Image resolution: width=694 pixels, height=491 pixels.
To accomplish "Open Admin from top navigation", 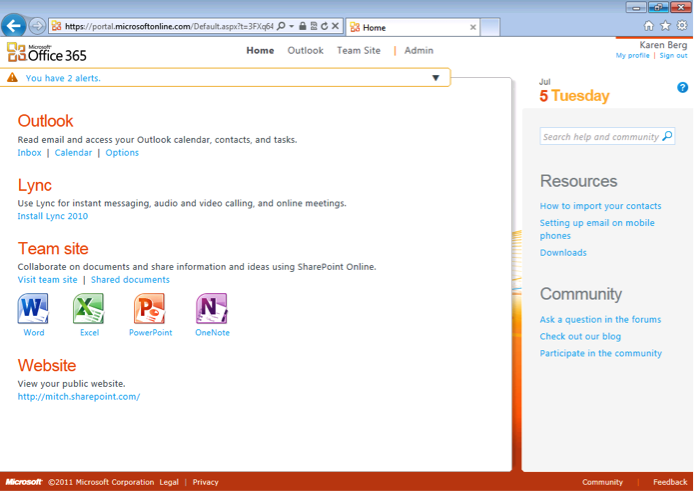I will click(419, 50).
